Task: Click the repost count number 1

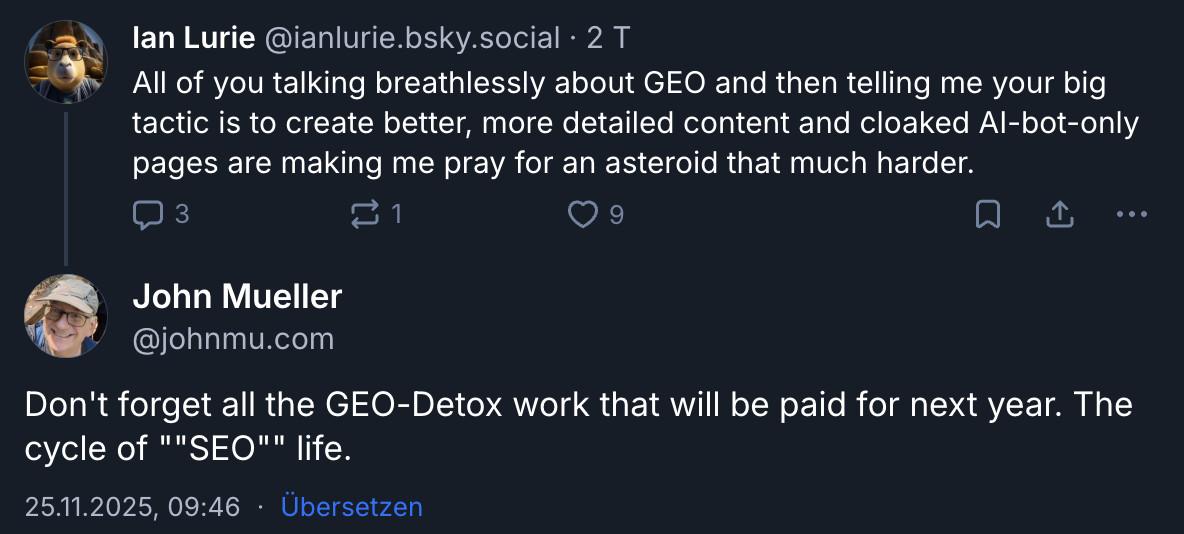Action: pyautogui.click(x=397, y=214)
